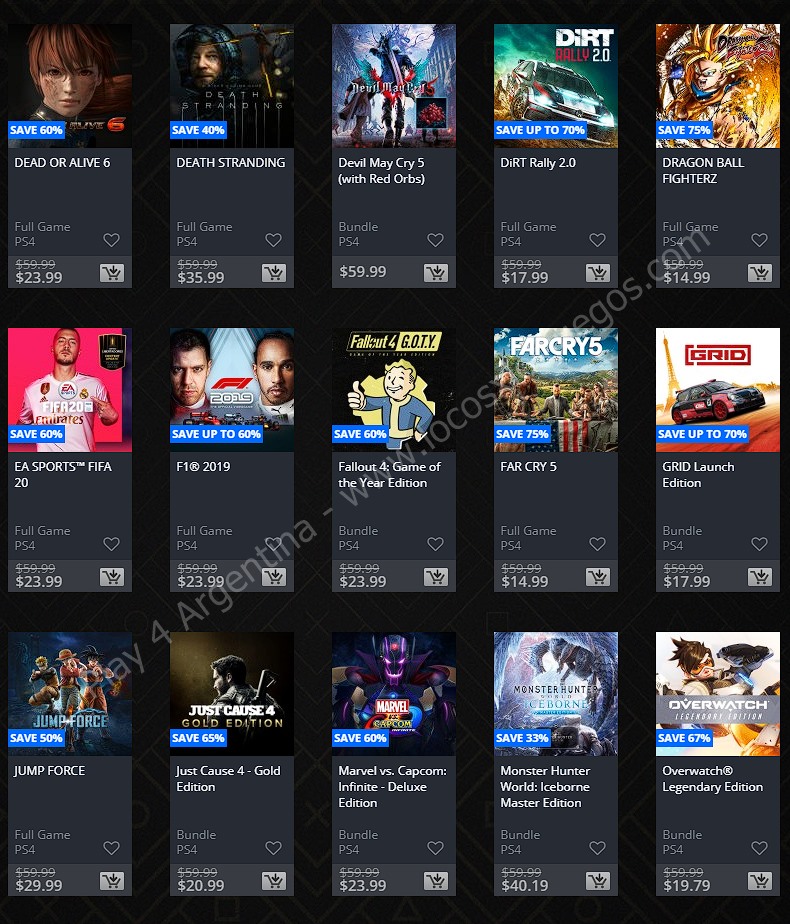
Task: Add DEATH STRANDING to cart
Action: [x=274, y=272]
